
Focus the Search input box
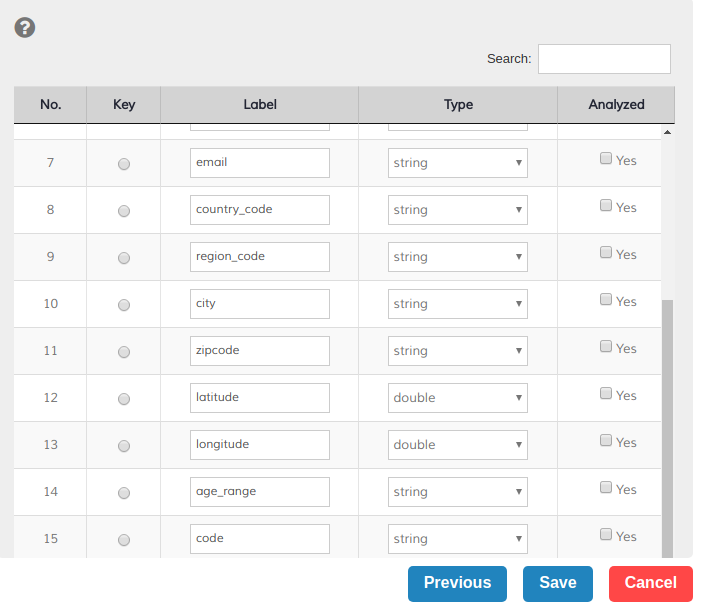[604, 59]
